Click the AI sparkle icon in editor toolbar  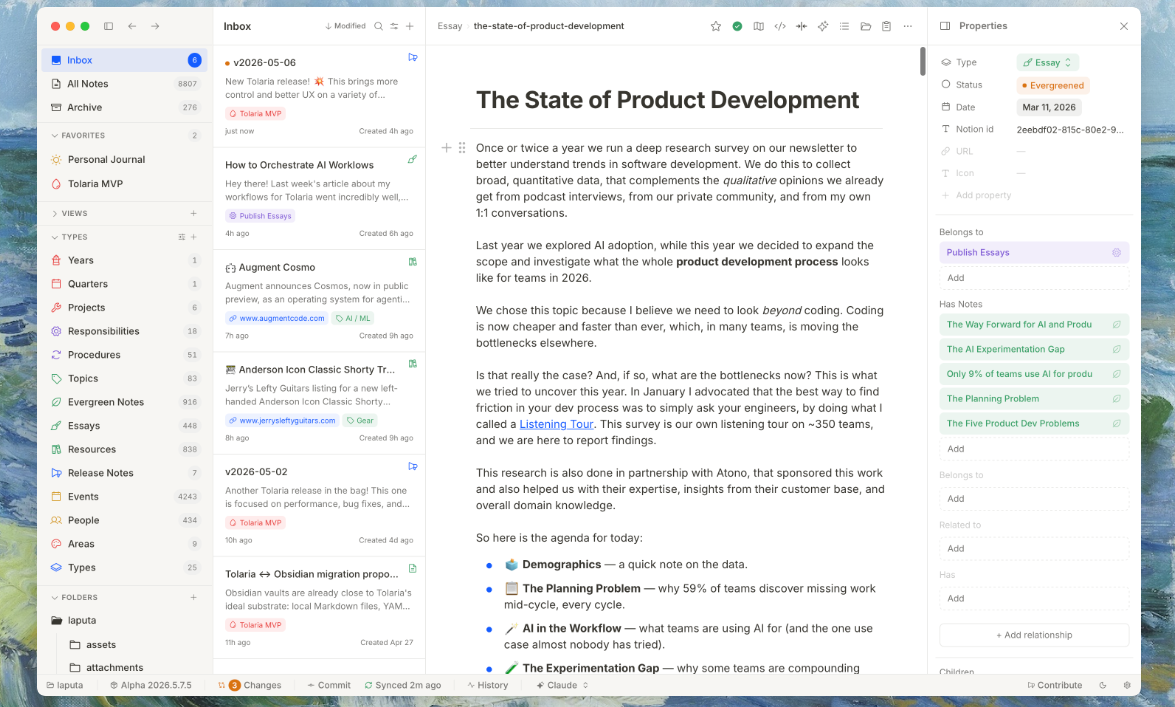click(823, 26)
